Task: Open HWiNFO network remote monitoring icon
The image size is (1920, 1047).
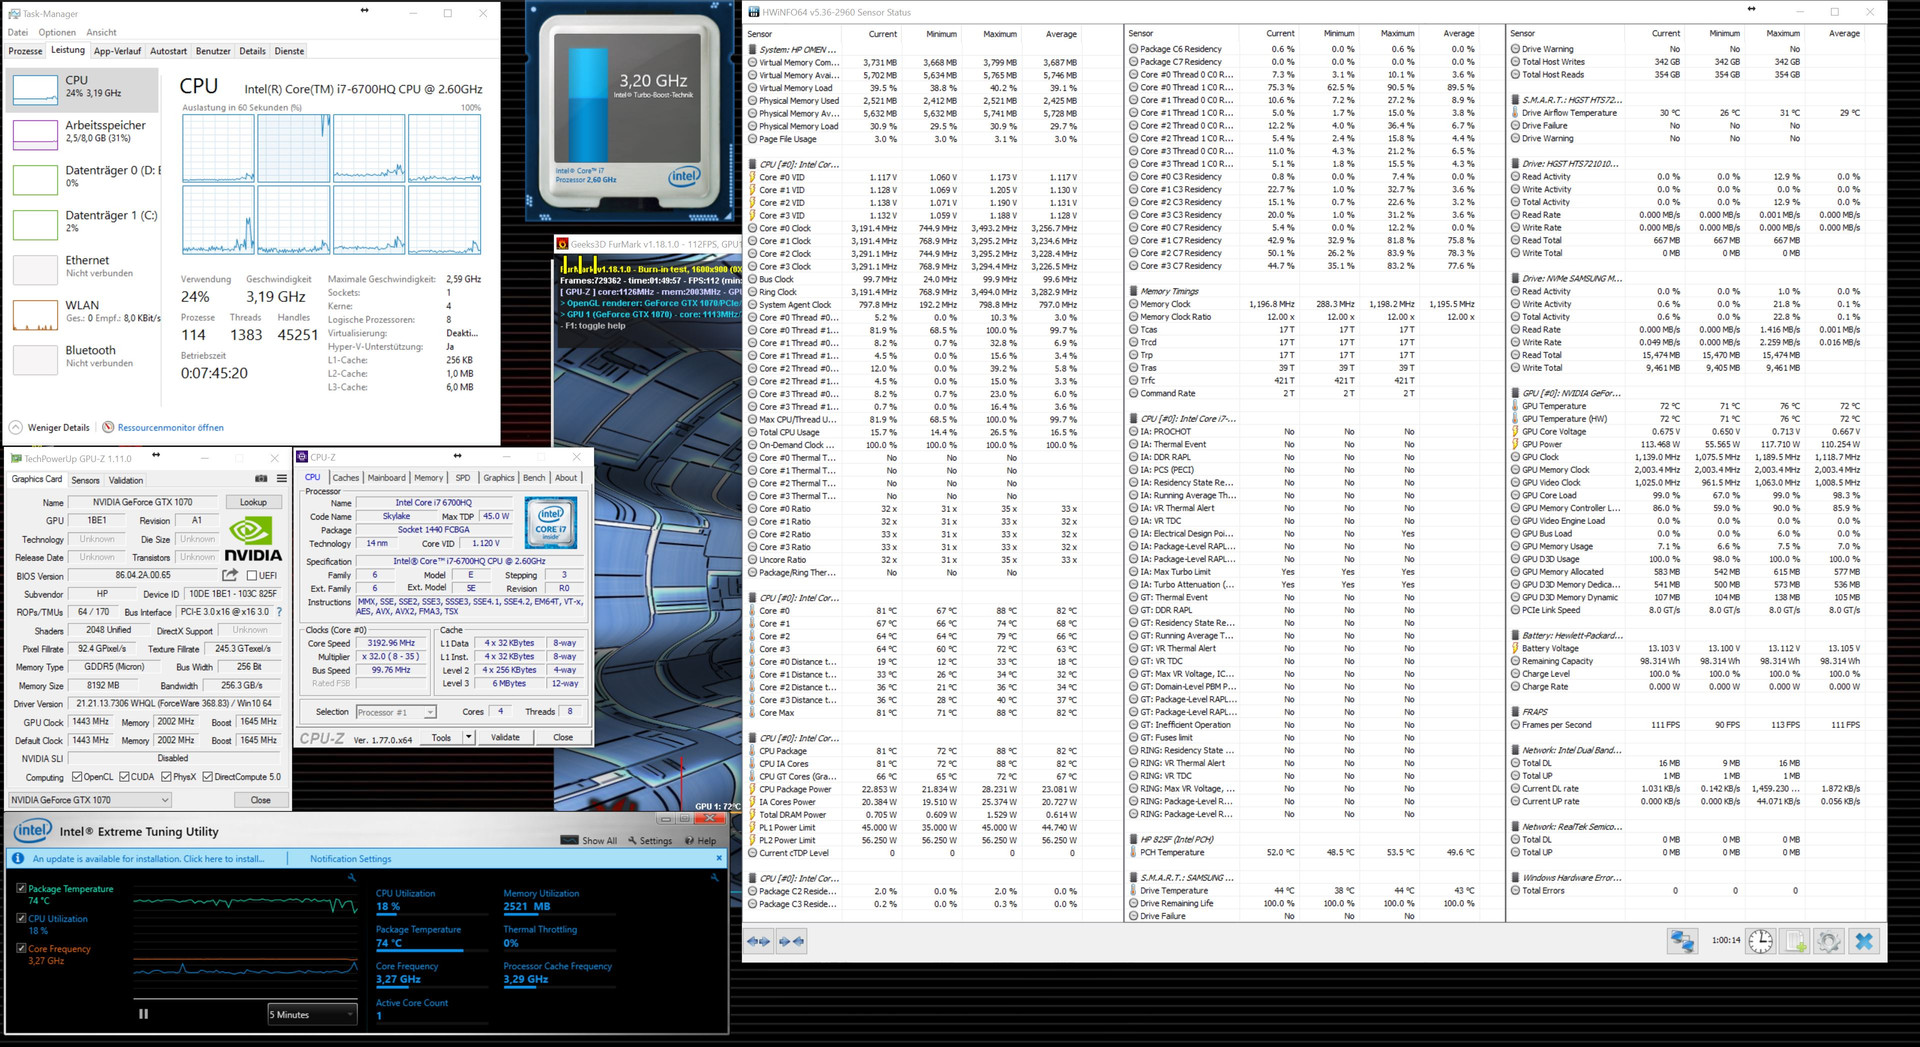Action: tap(1682, 941)
